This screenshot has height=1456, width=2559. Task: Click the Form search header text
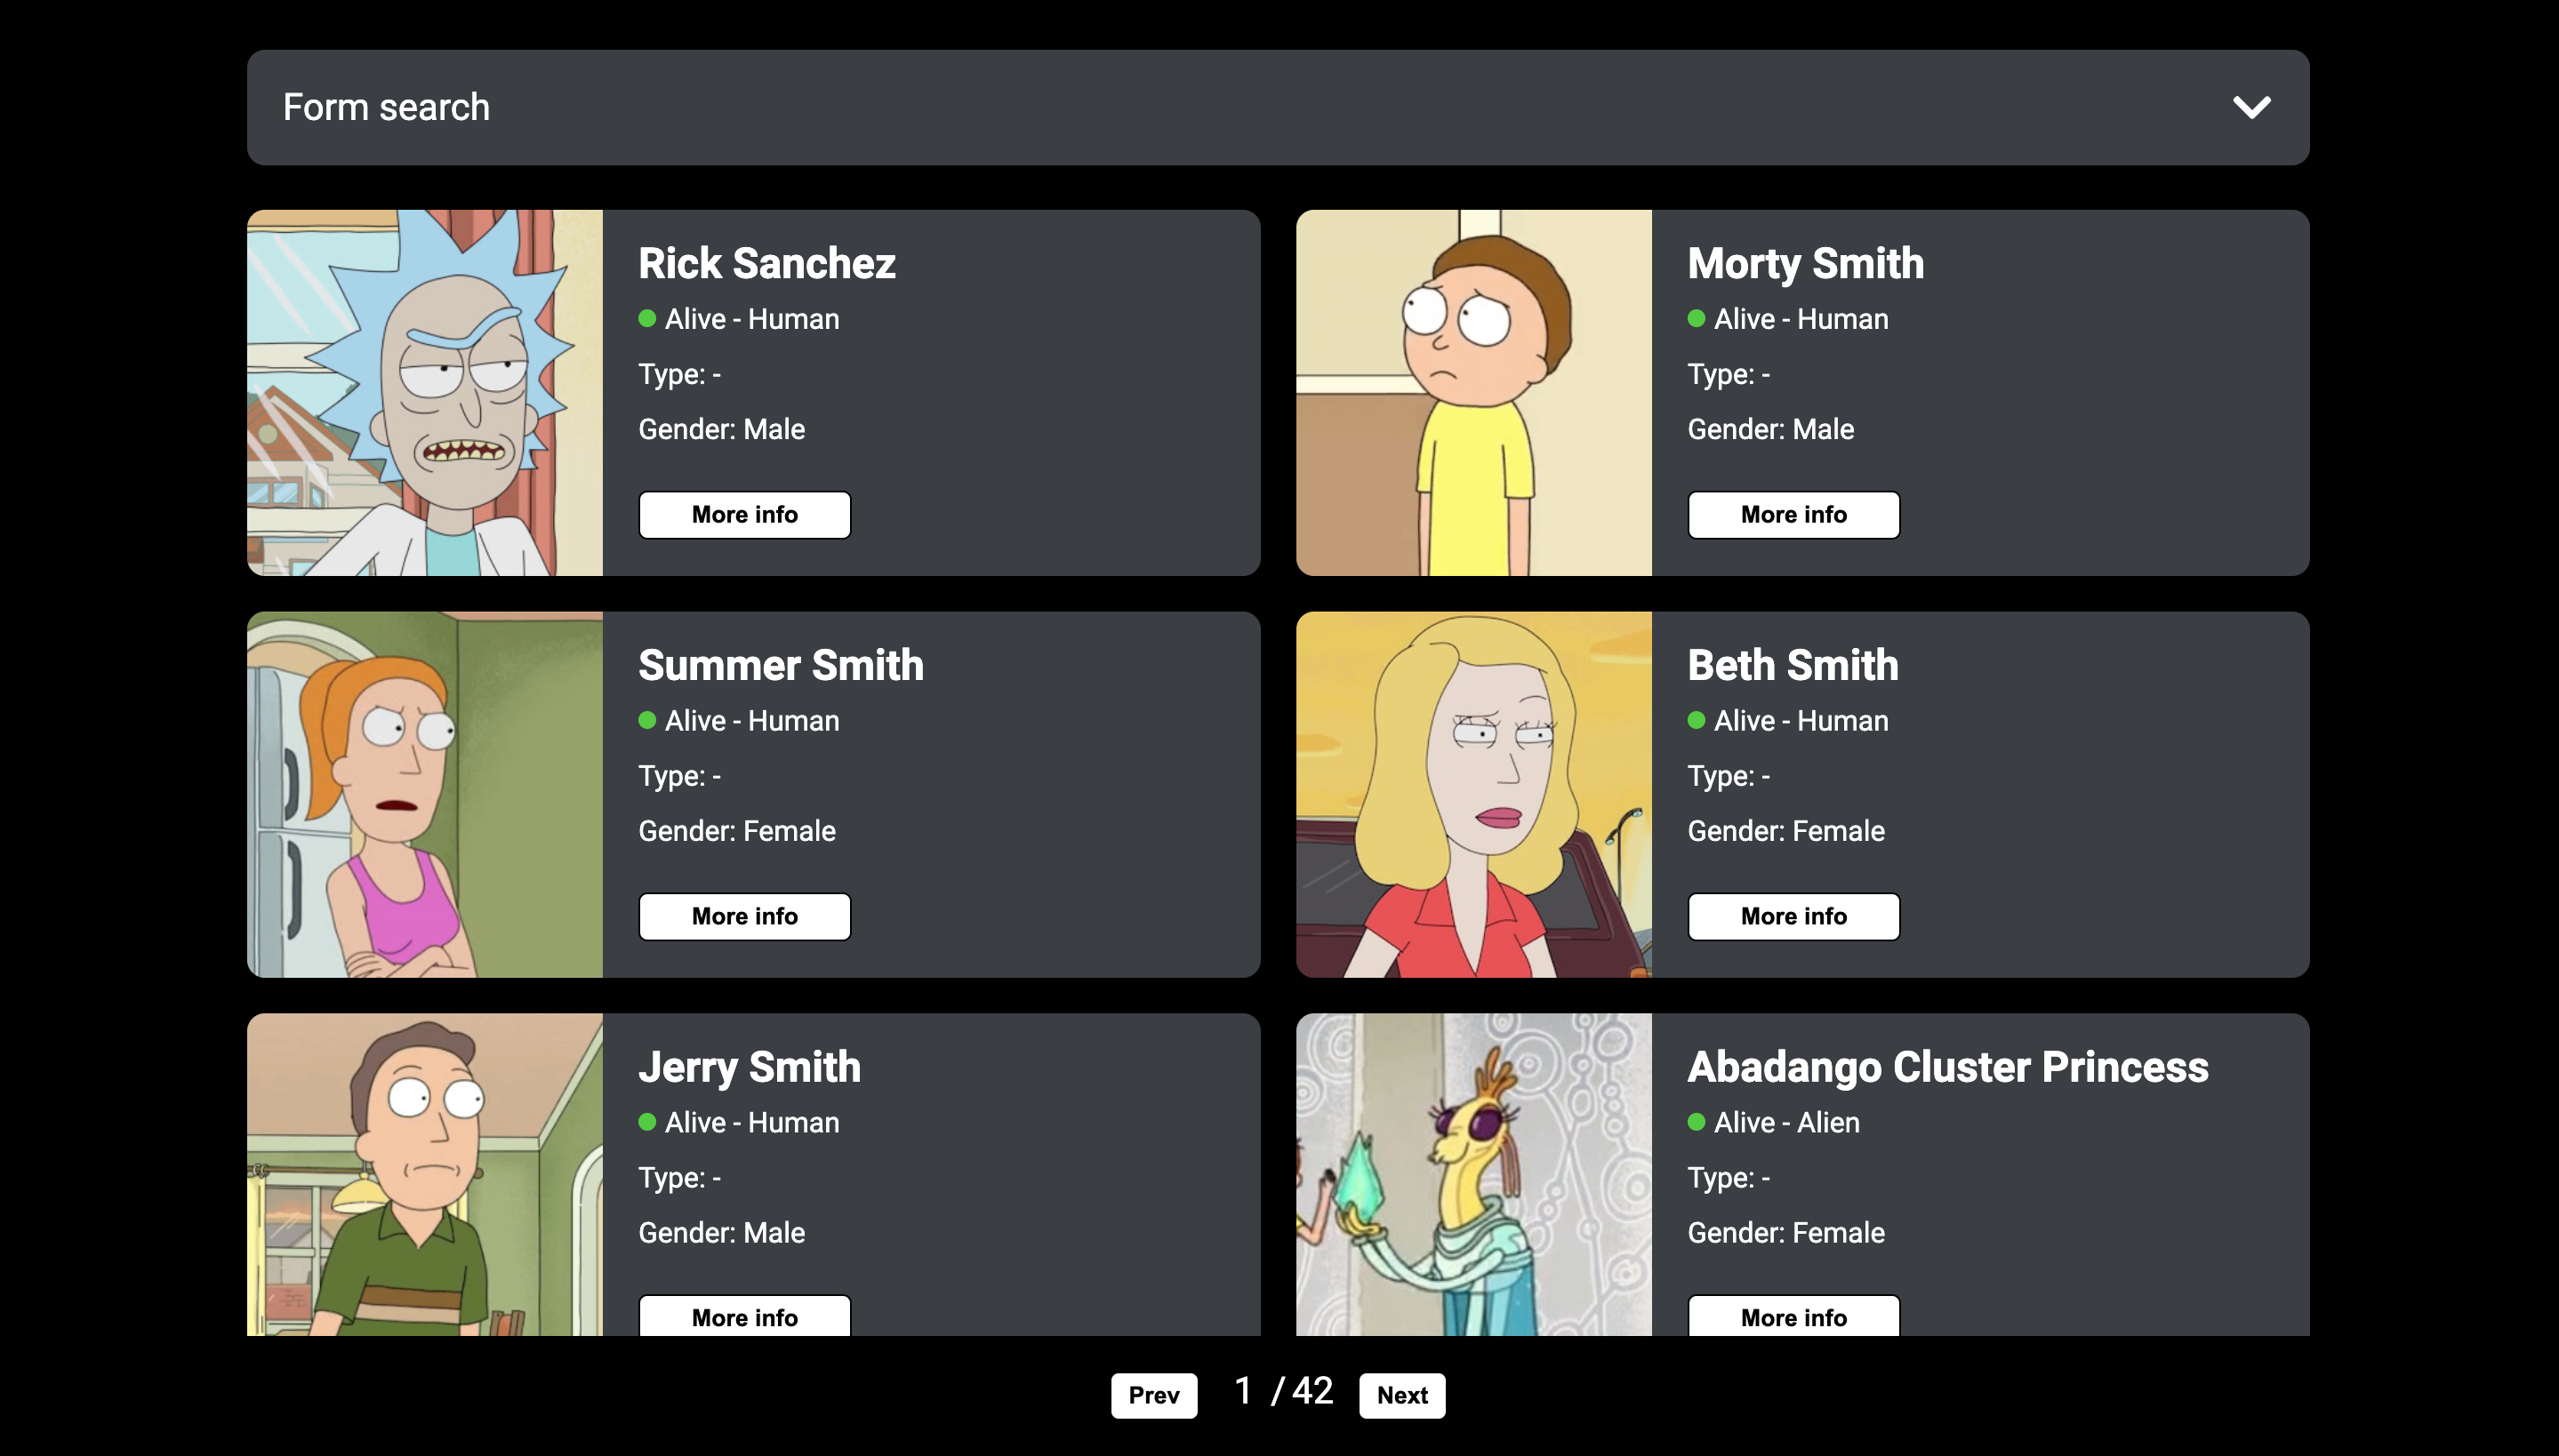pyautogui.click(x=386, y=107)
